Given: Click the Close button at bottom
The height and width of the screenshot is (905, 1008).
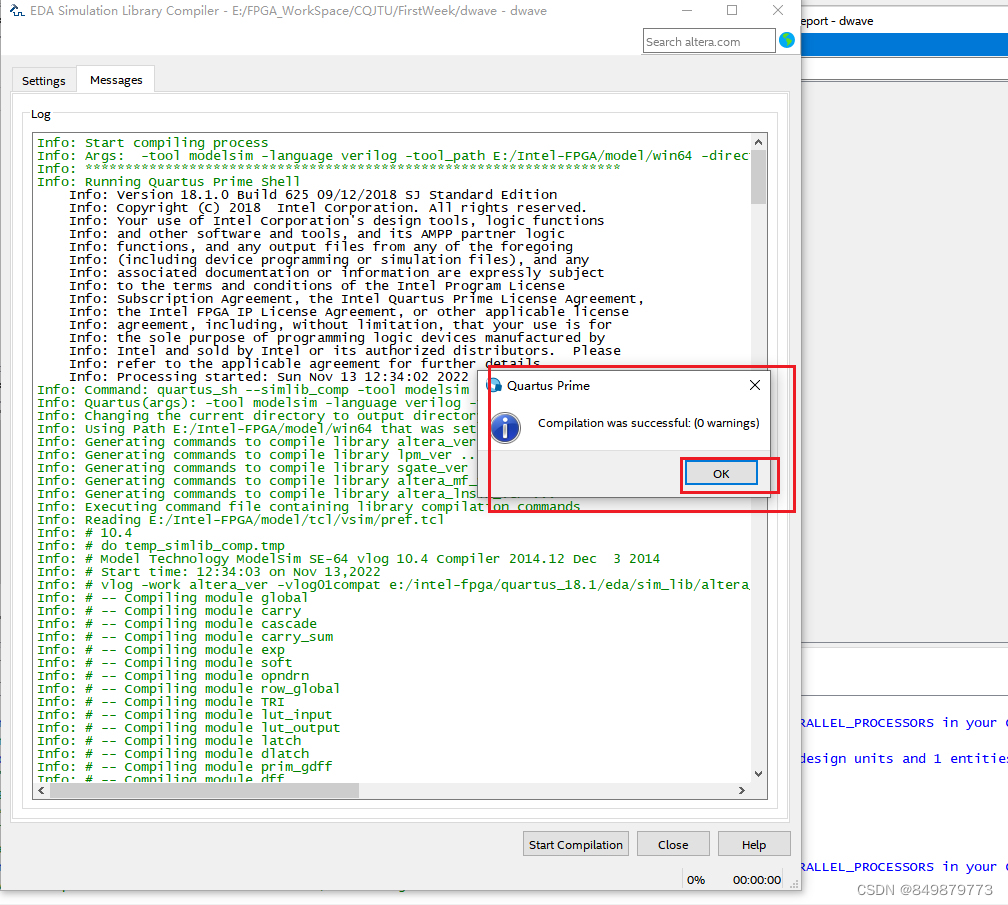Looking at the screenshot, I should pyautogui.click(x=673, y=845).
